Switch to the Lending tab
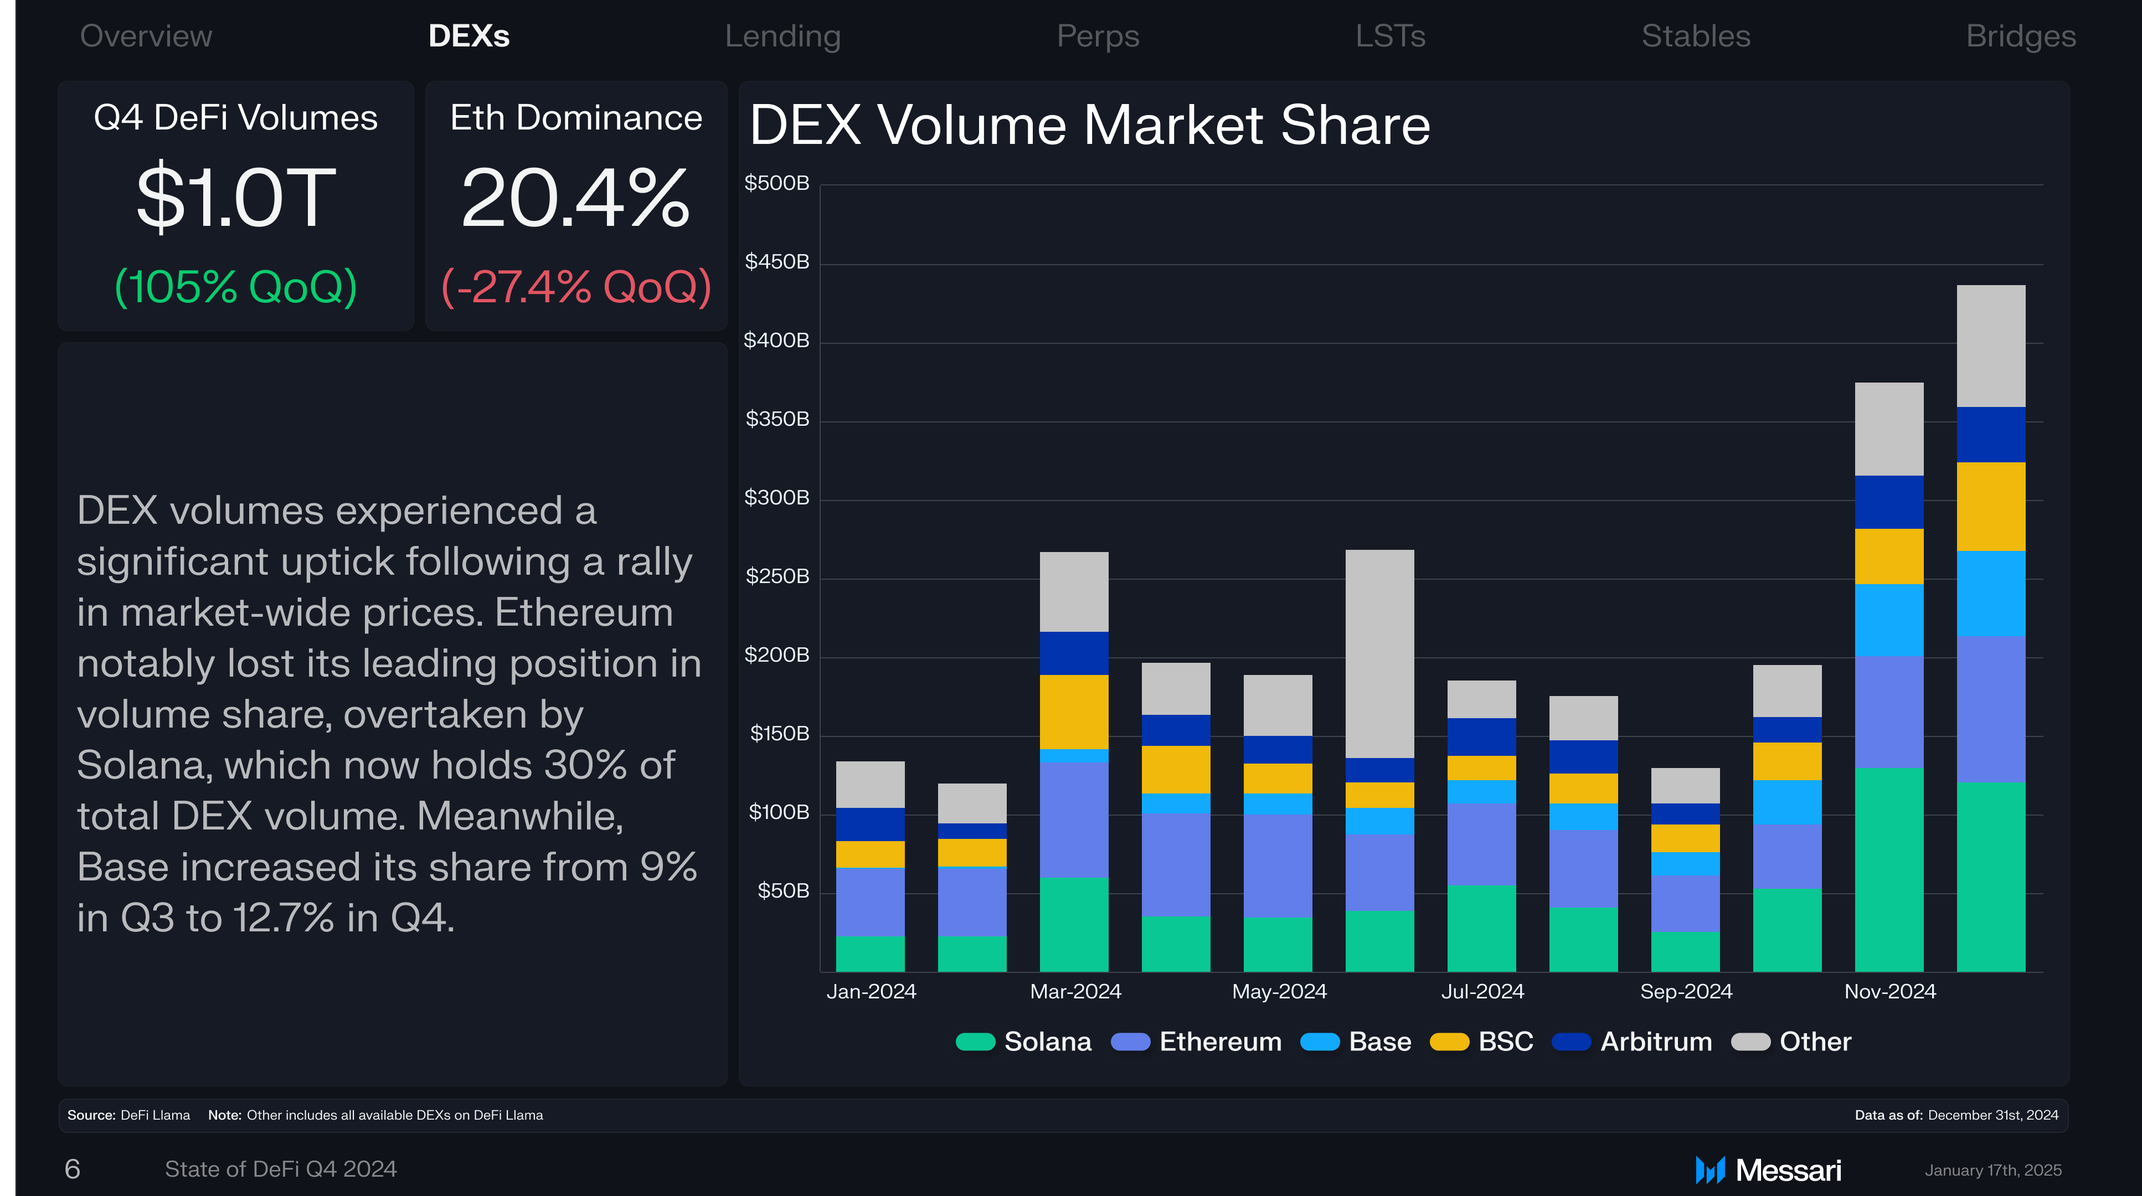The height and width of the screenshot is (1196, 2142). click(x=783, y=36)
